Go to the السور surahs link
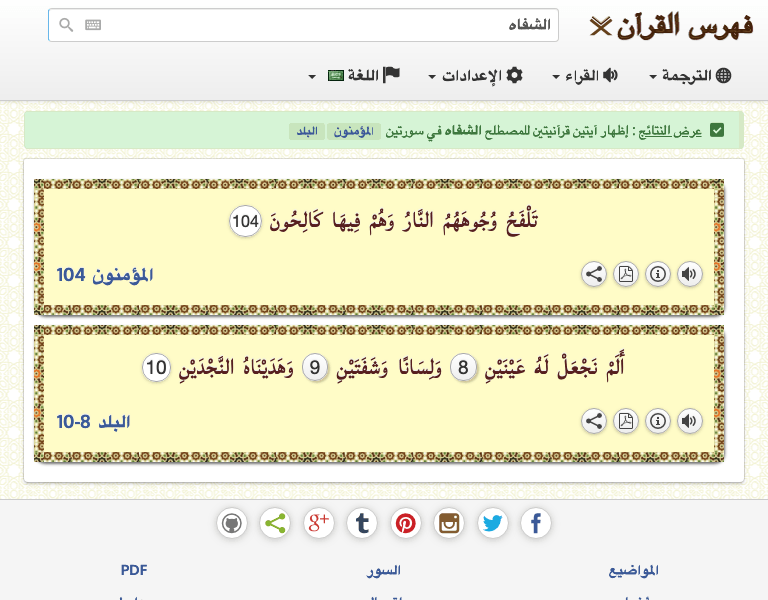Screen dimensions: 768x600 pos(384,570)
